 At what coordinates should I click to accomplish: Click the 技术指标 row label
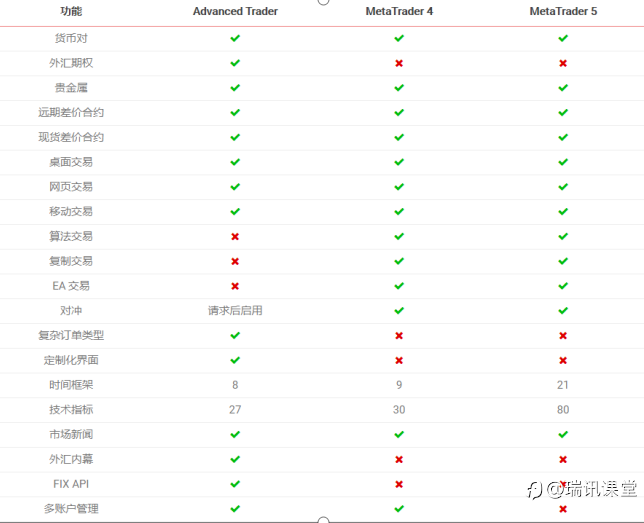71,410
